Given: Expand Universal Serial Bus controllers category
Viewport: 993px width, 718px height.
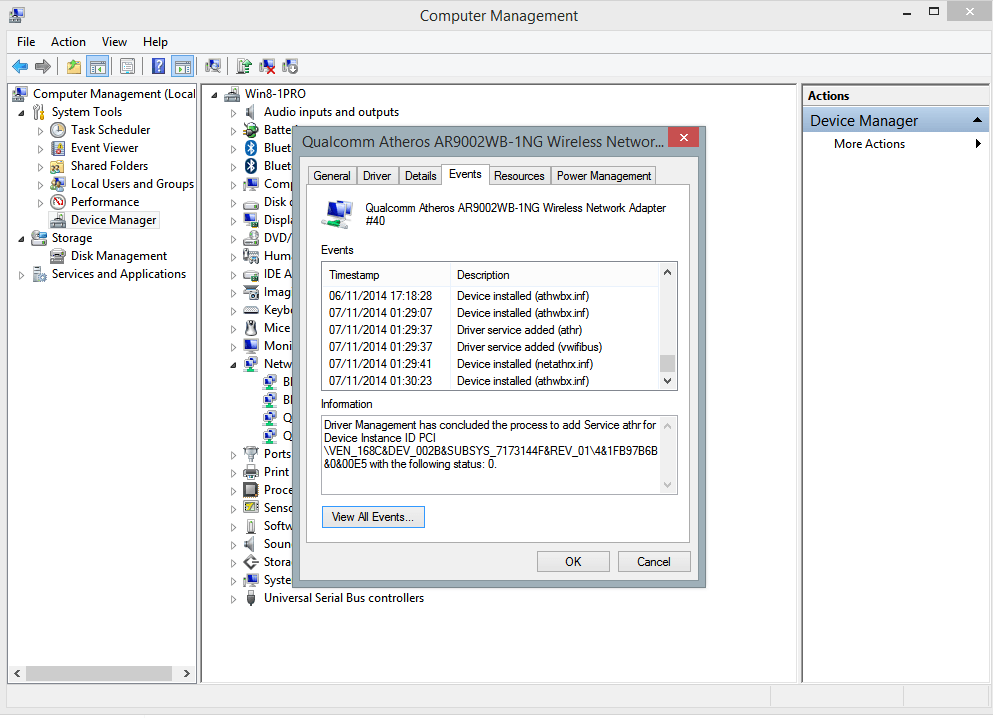Looking at the screenshot, I should click(x=233, y=599).
